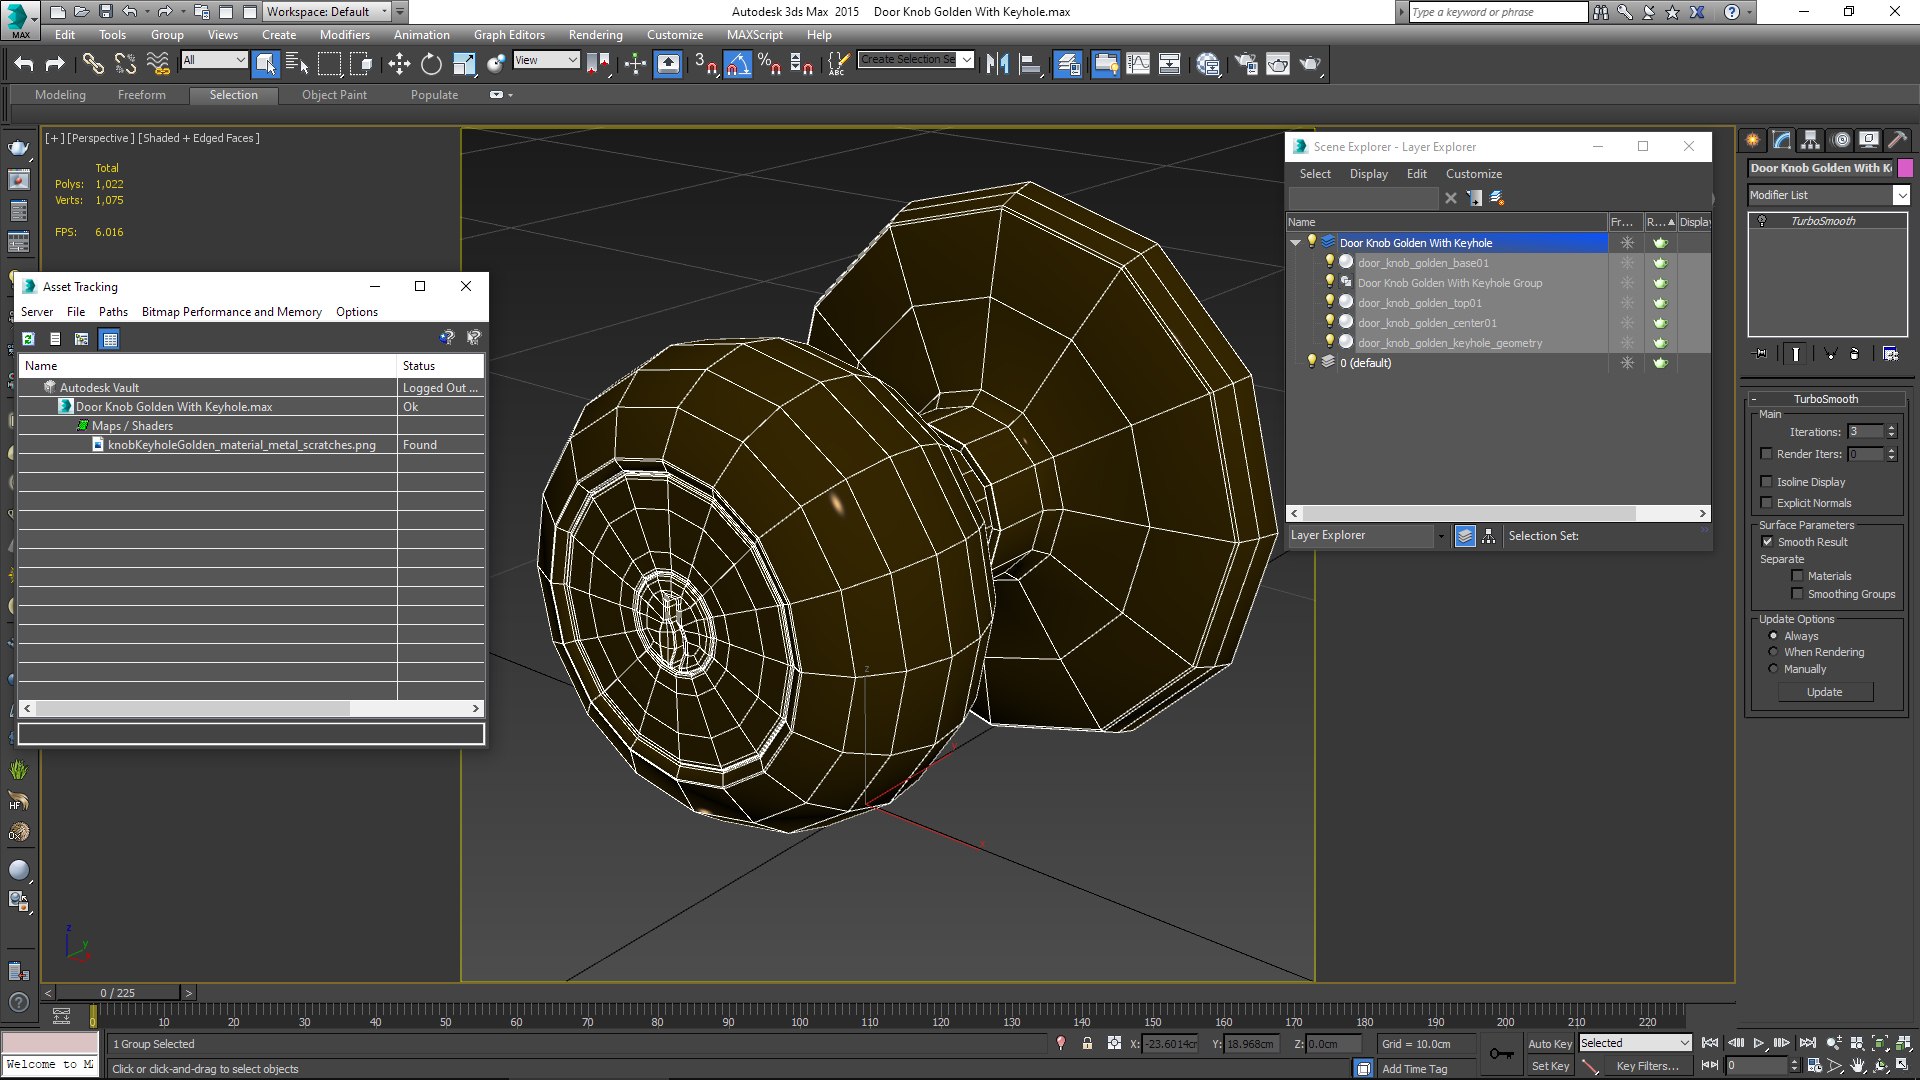
Task: Open the Material Editor icon
Action: tap(1208, 64)
